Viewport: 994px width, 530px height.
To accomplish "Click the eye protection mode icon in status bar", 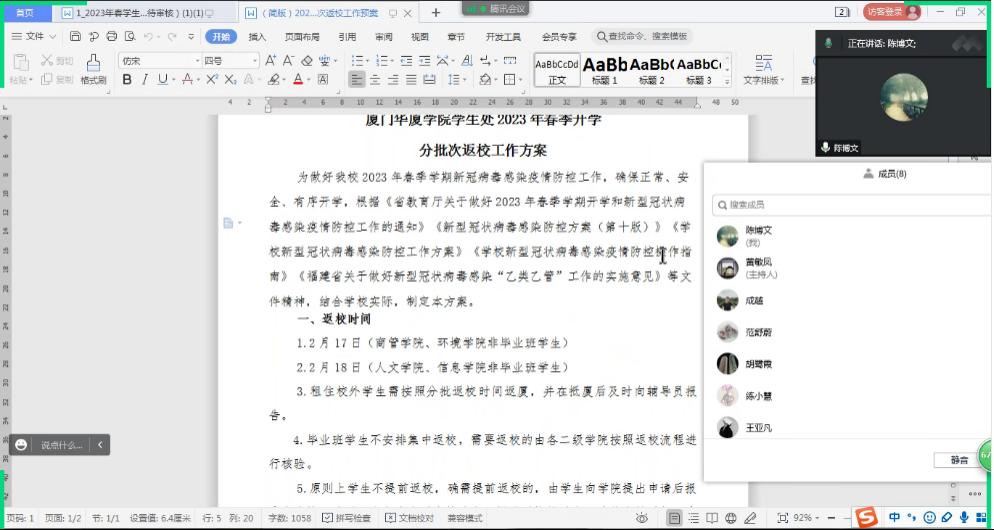I will (641, 518).
